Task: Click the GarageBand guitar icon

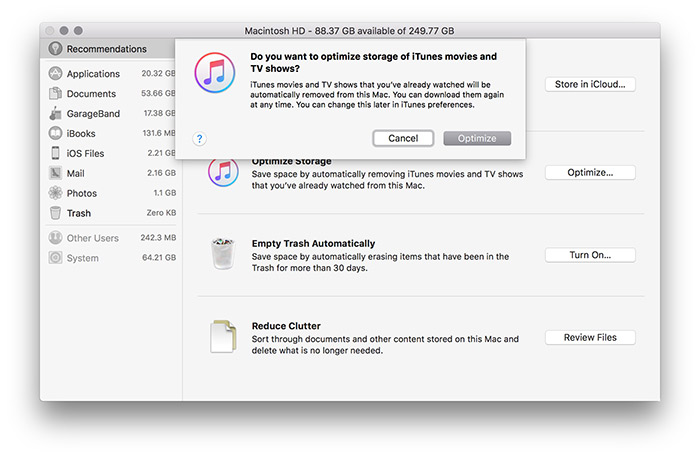Action: (55, 113)
